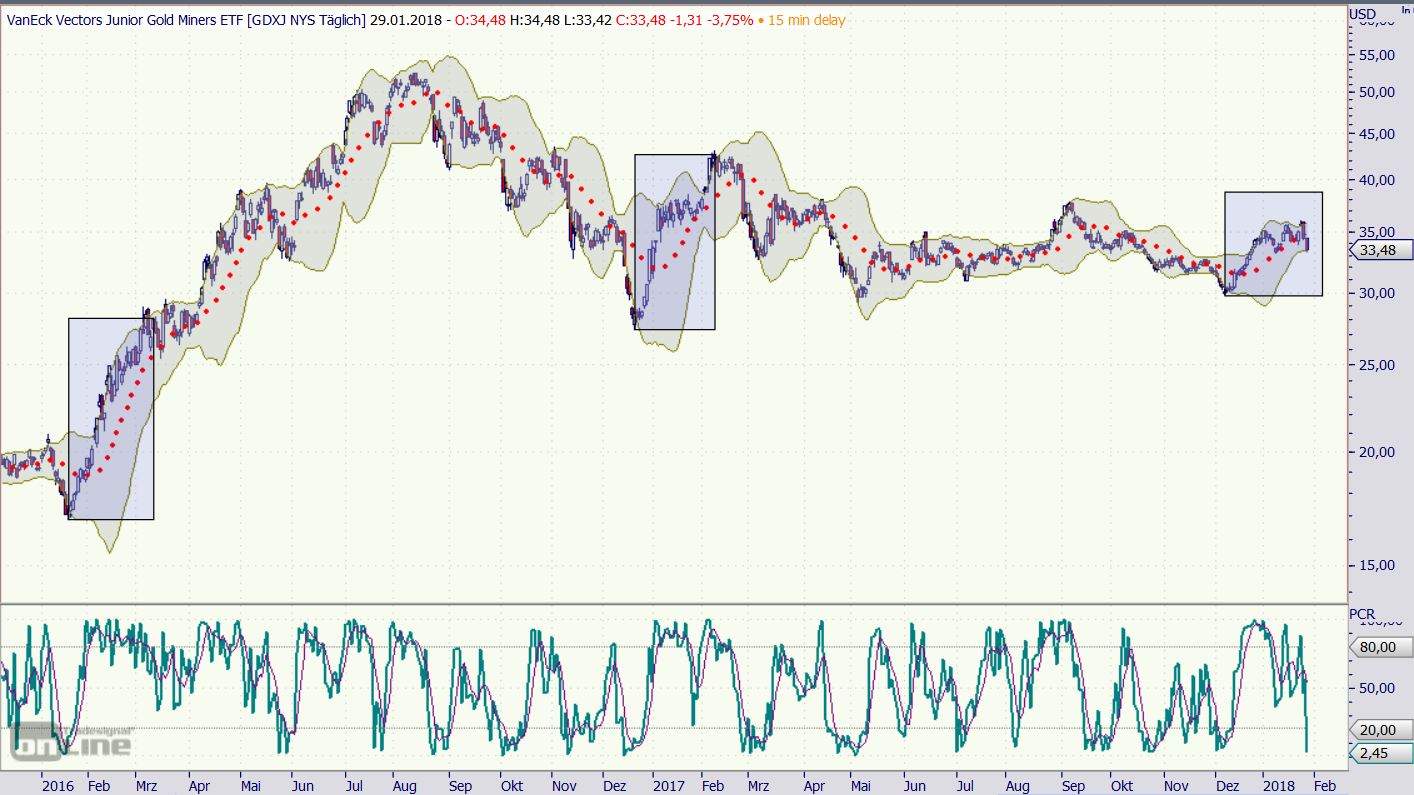Image resolution: width=1414 pixels, height=795 pixels.
Task: Click the PCR indicator label
Action: click(x=1362, y=614)
